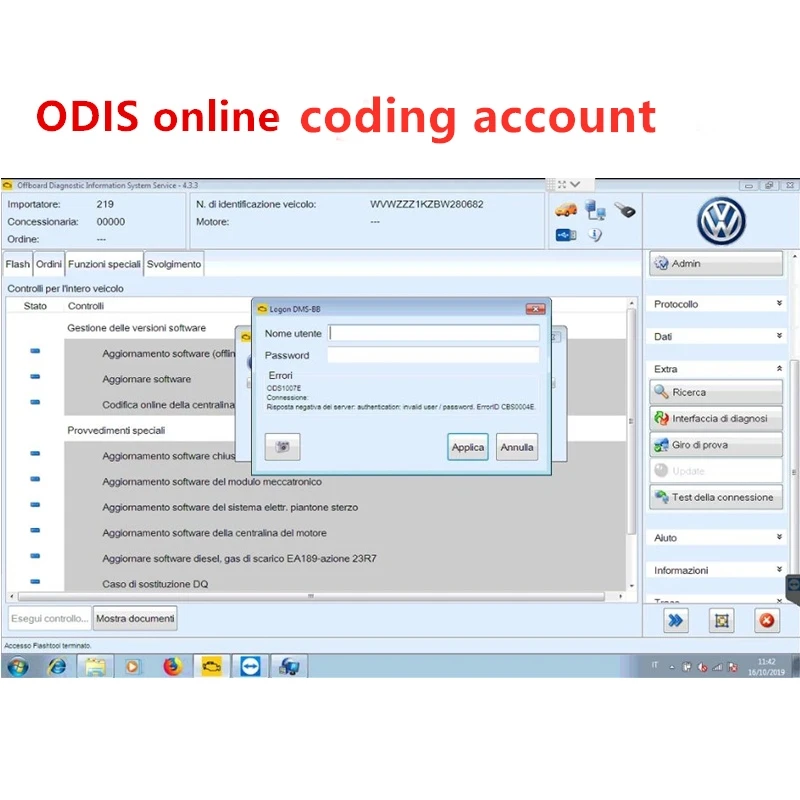Switch to the Flash tab

18,264
